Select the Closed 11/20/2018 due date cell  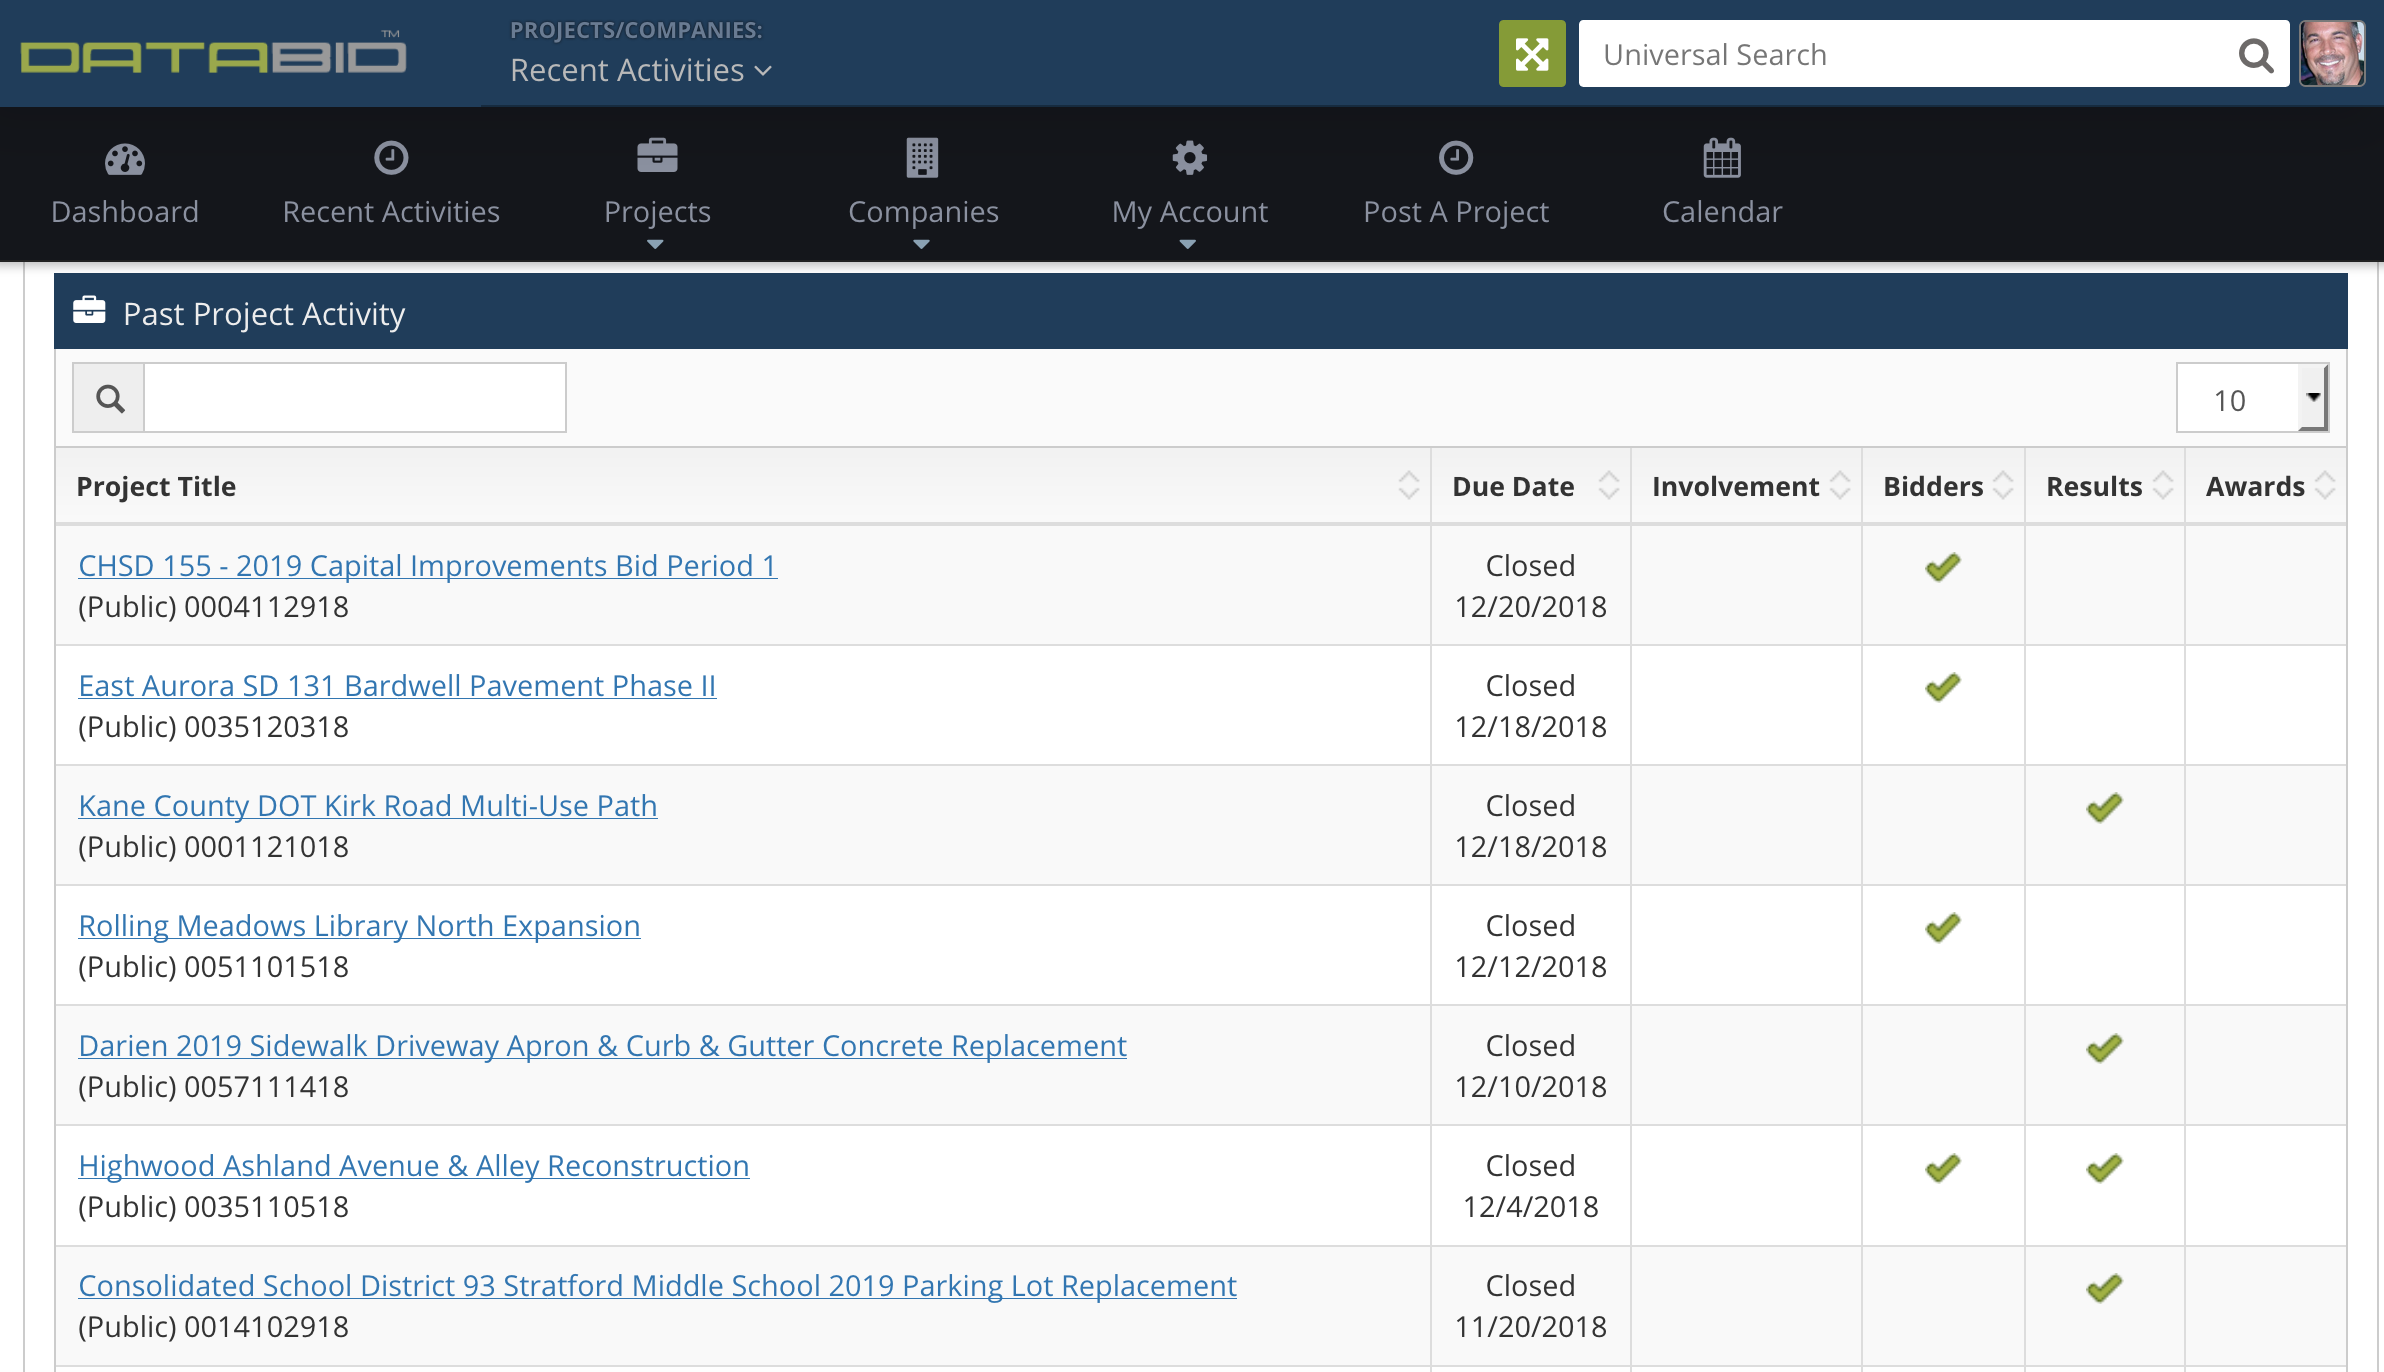[x=1531, y=1306]
